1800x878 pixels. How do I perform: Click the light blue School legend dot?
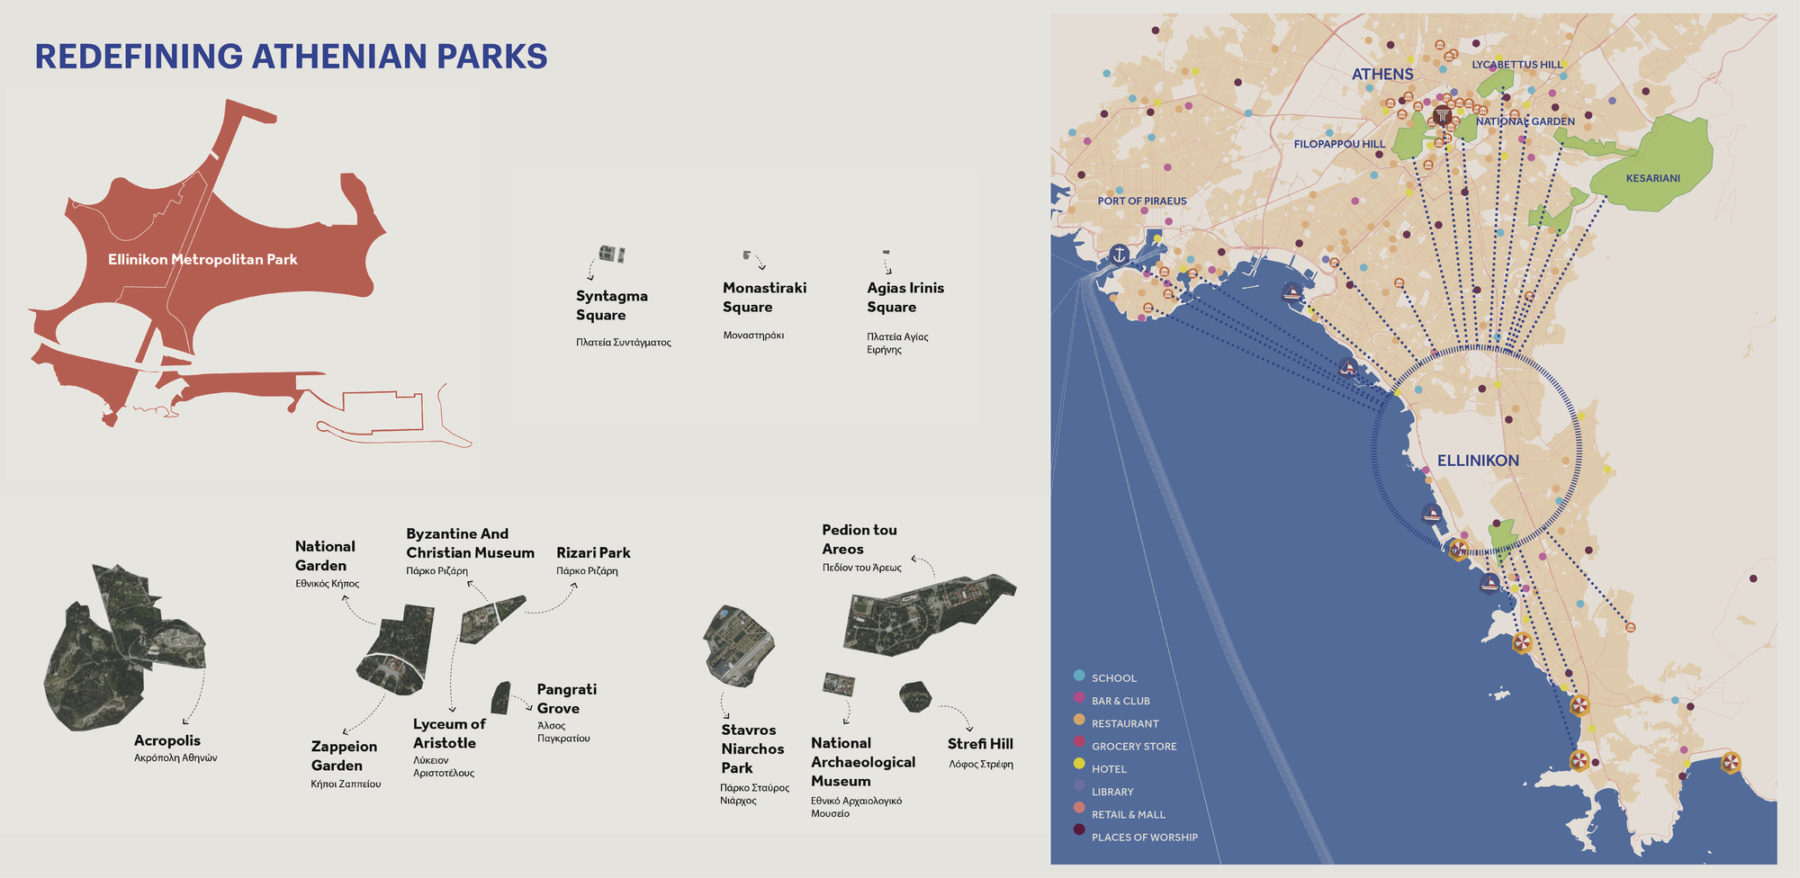[1079, 677]
